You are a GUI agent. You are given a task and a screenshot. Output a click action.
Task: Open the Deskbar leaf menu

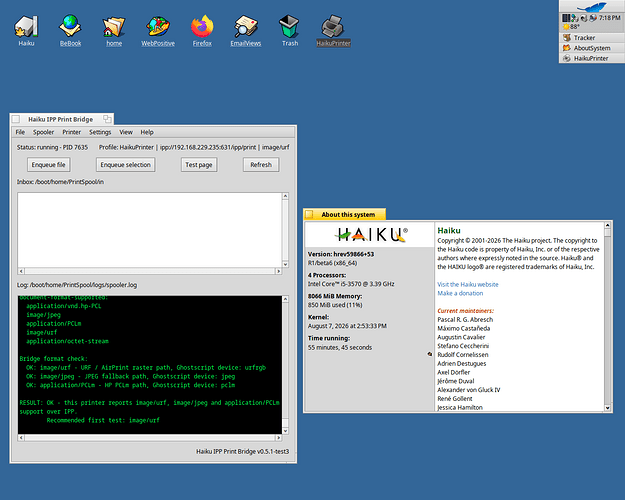coord(592,6)
